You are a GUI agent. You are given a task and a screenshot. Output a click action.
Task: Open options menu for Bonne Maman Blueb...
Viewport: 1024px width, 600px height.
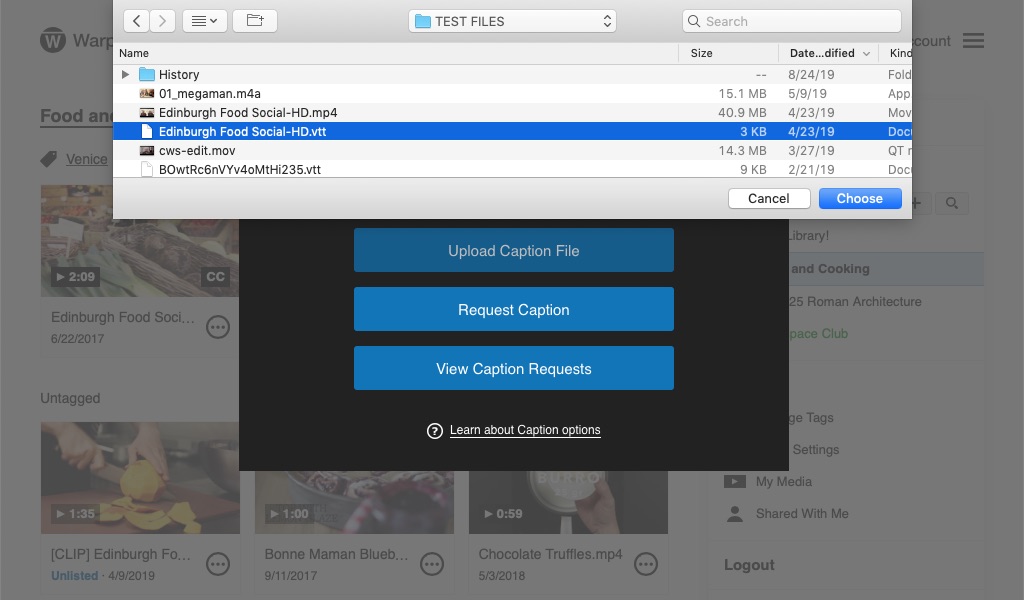432,564
